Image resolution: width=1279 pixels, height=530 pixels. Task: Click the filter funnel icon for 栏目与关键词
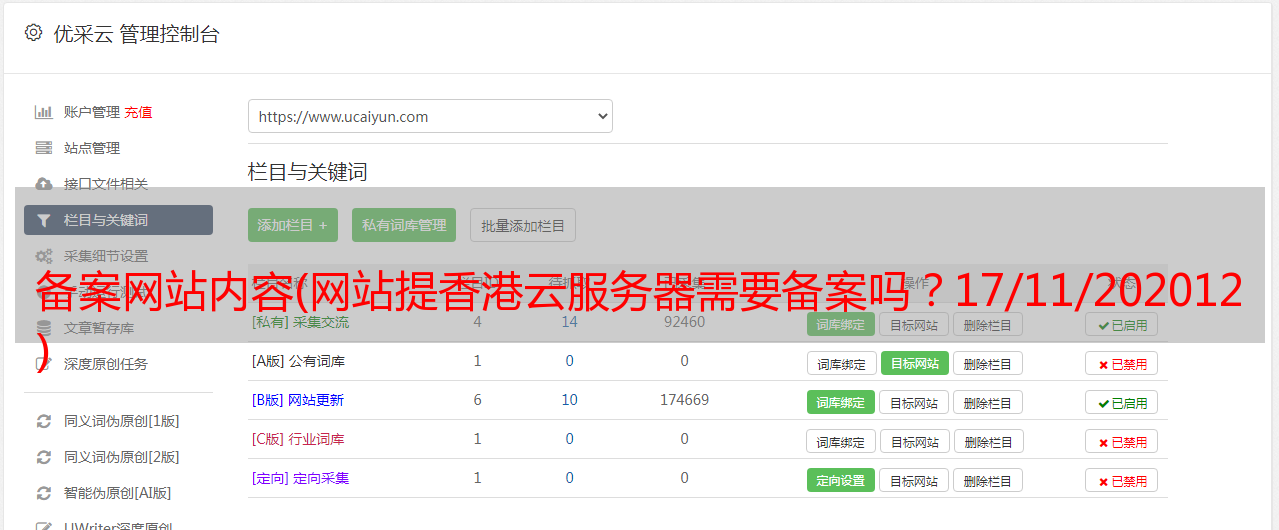pos(43,220)
